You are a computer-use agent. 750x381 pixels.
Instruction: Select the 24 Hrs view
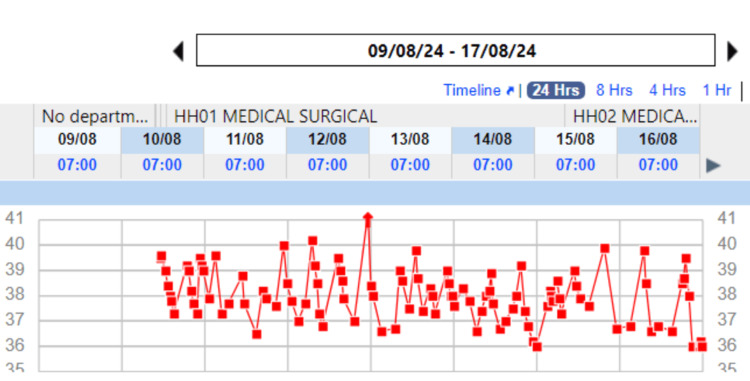point(556,90)
